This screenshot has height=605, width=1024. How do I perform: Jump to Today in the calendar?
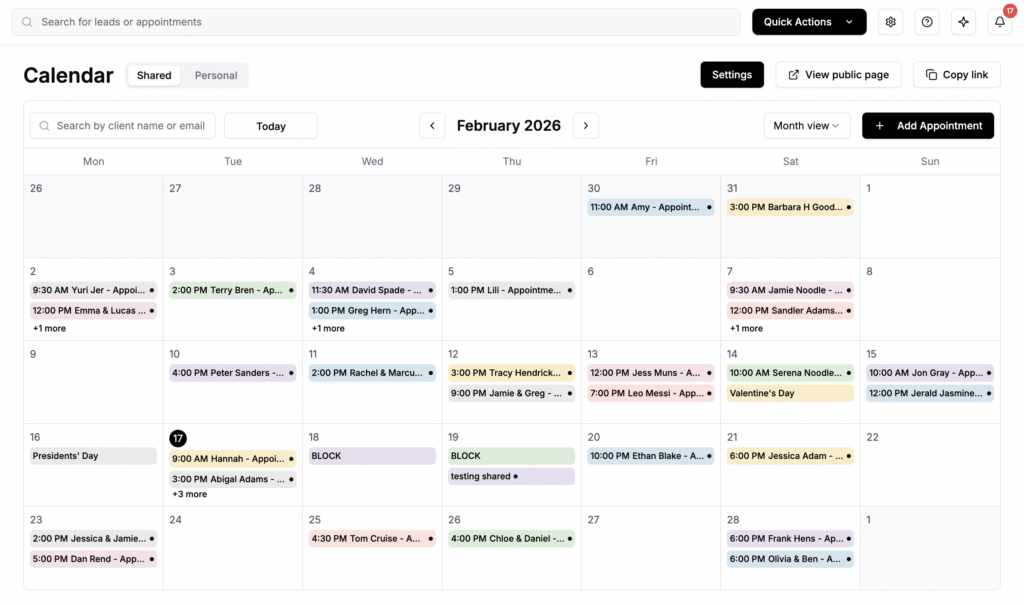[271, 126]
